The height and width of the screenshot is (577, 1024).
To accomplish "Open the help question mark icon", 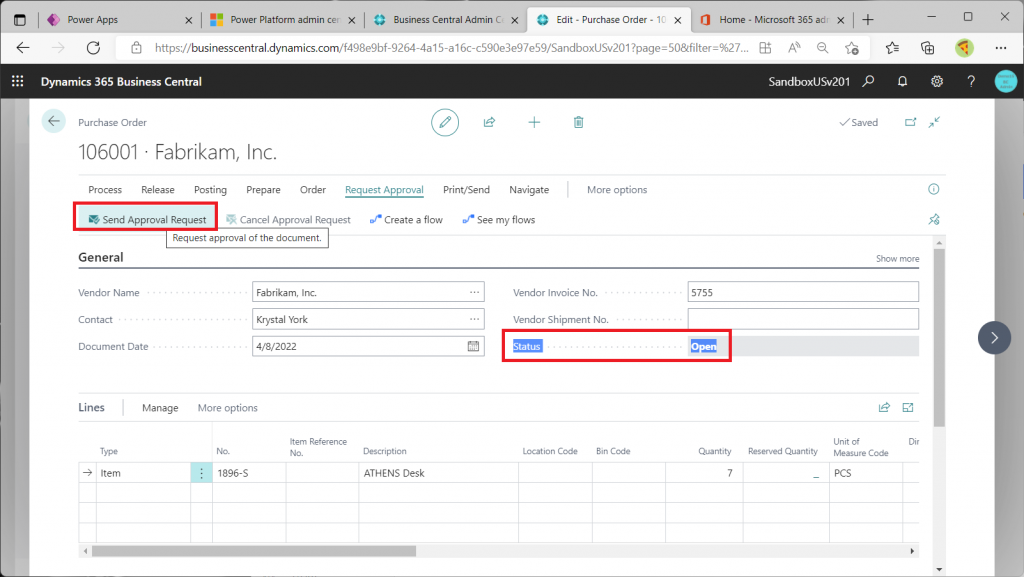I will coord(971,82).
